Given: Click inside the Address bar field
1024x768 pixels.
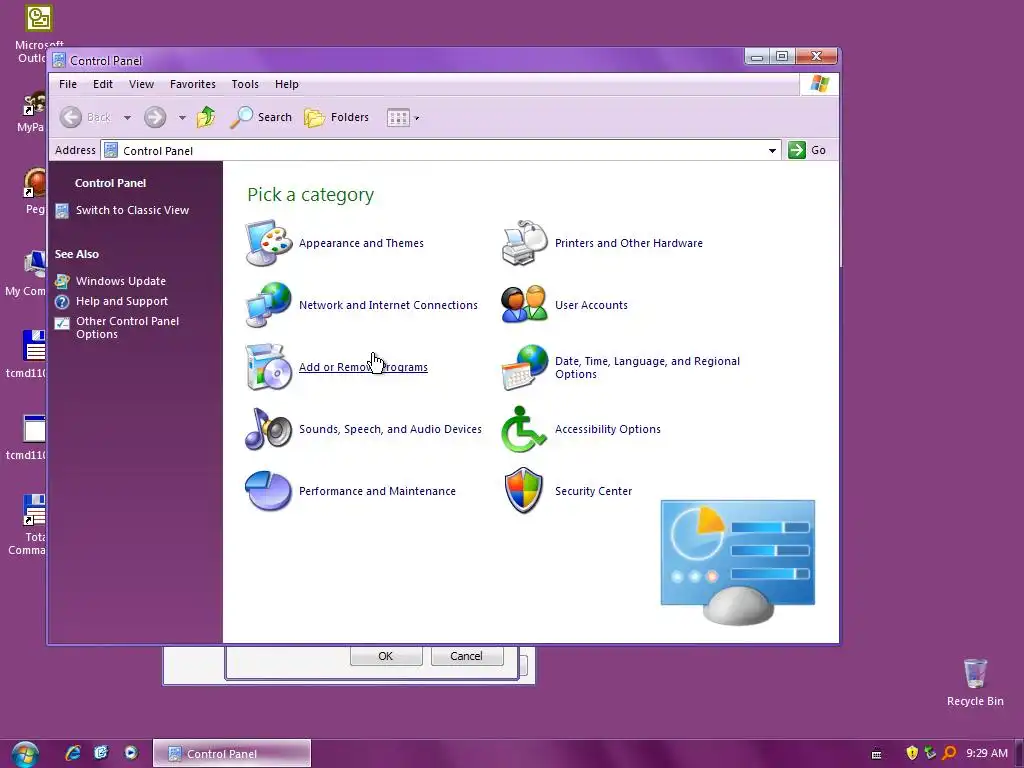Looking at the screenshot, I should coord(440,150).
